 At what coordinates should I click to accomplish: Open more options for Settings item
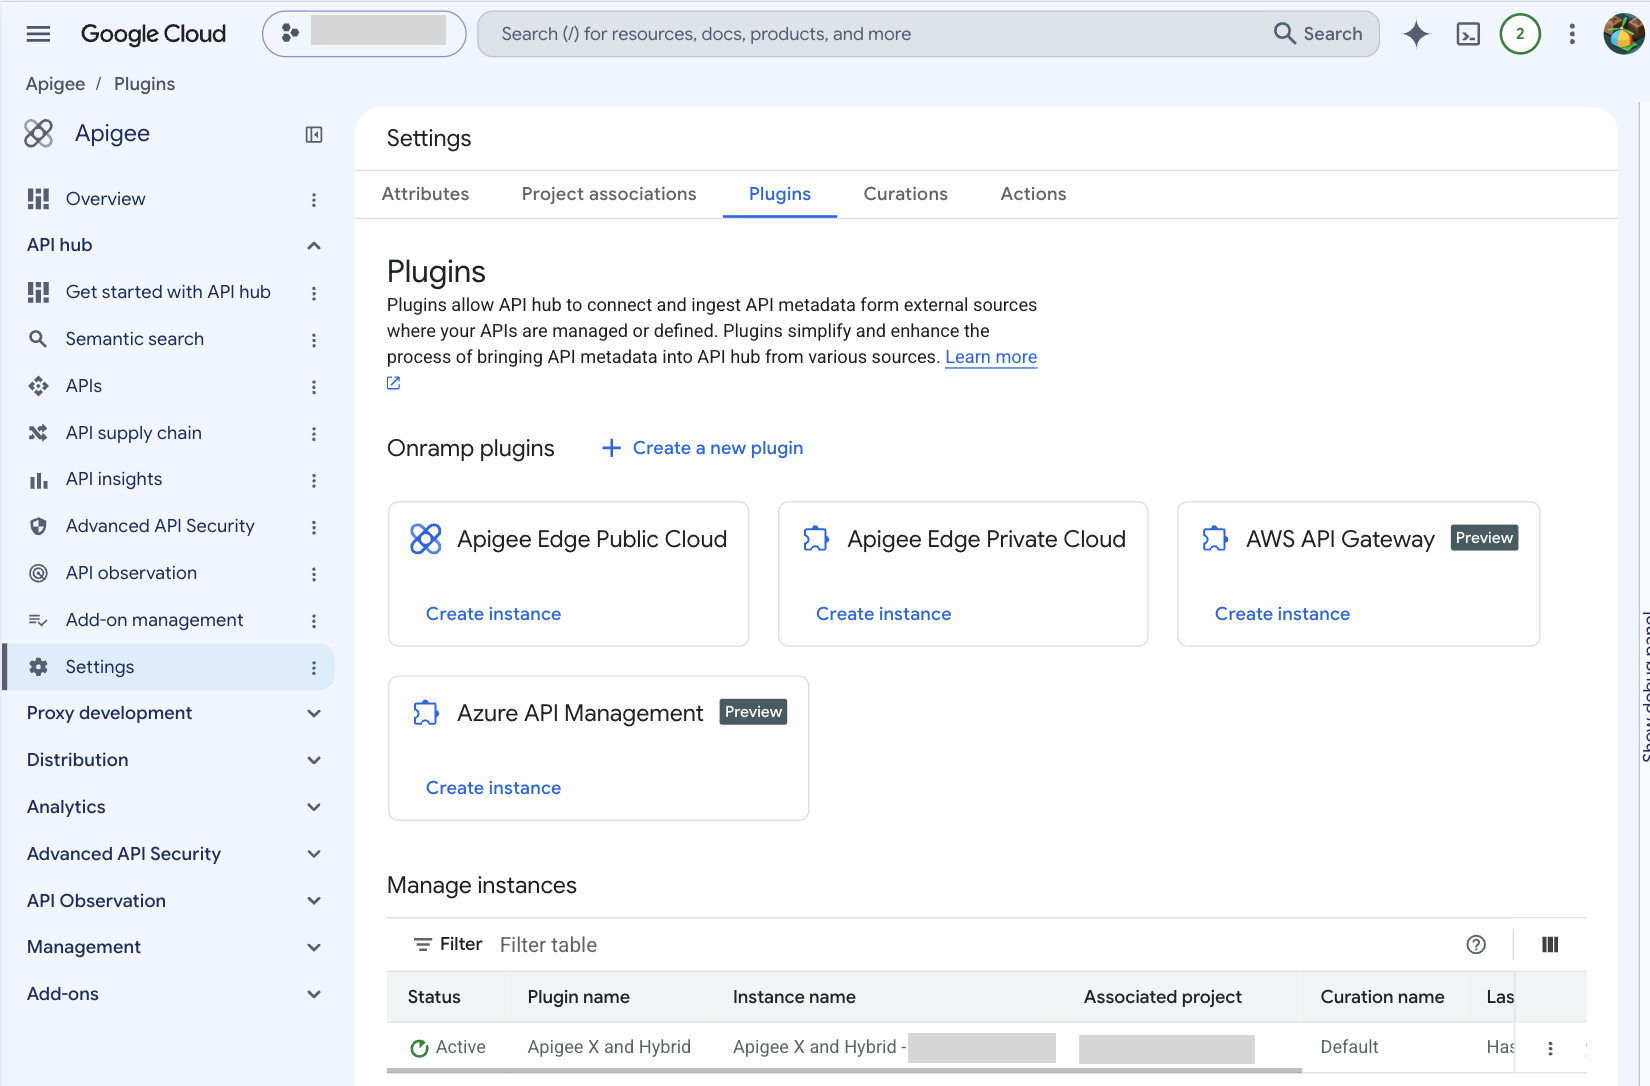coord(314,668)
